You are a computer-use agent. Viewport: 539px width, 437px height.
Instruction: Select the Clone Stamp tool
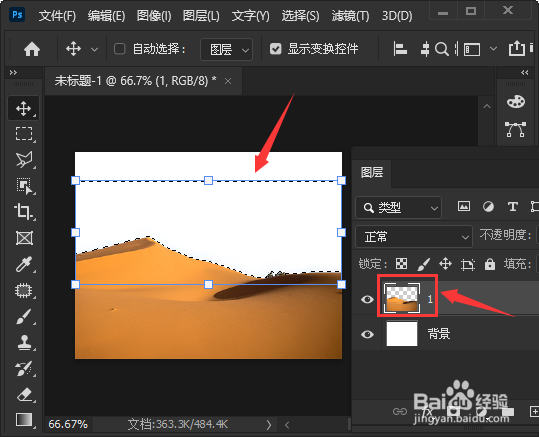point(24,342)
